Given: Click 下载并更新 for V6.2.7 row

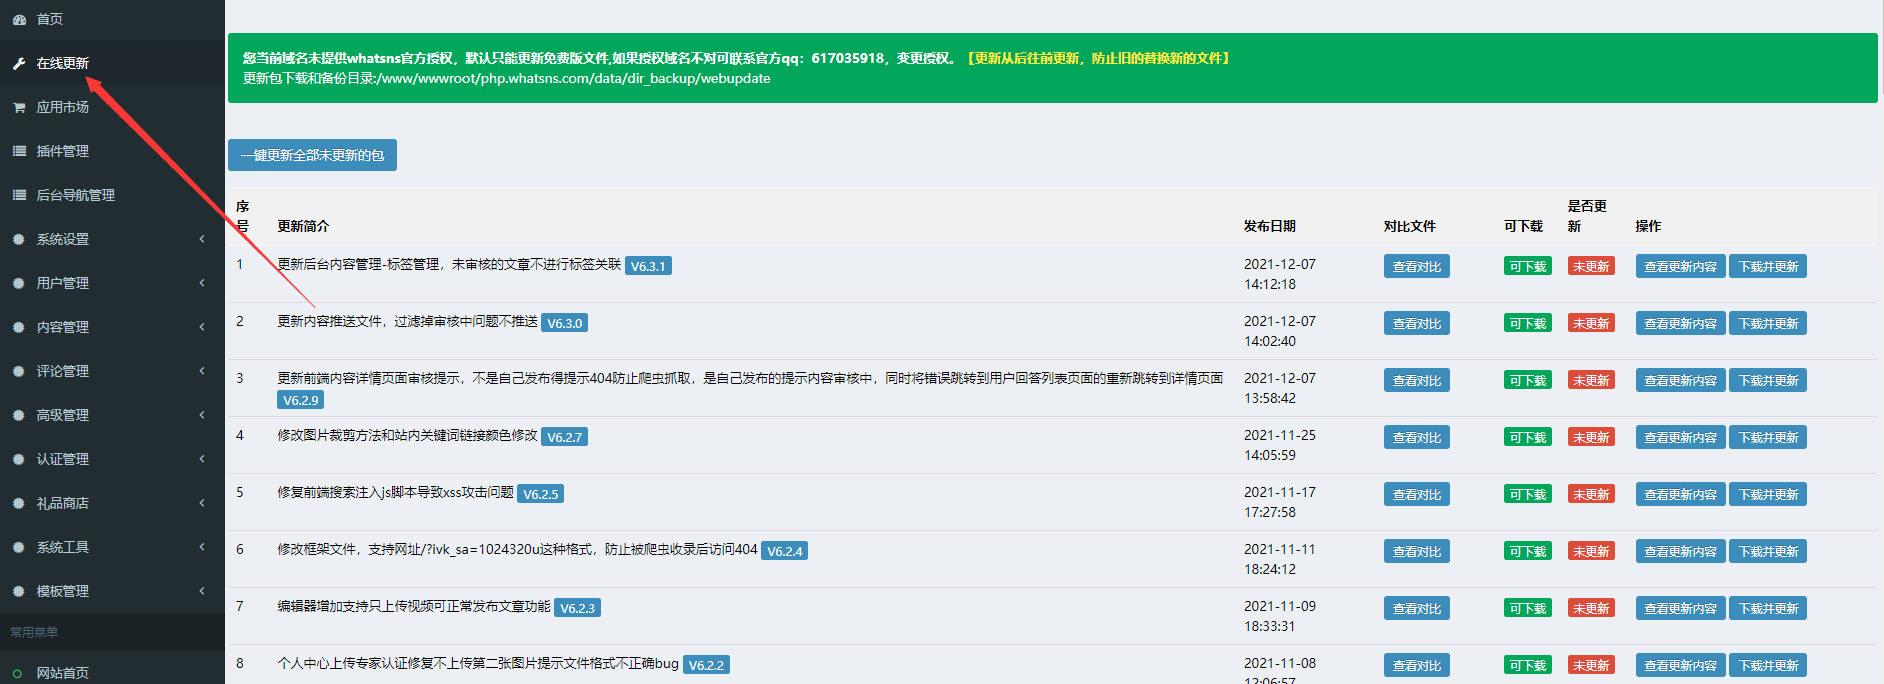Looking at the screenshot, I should coord(1768,438).
